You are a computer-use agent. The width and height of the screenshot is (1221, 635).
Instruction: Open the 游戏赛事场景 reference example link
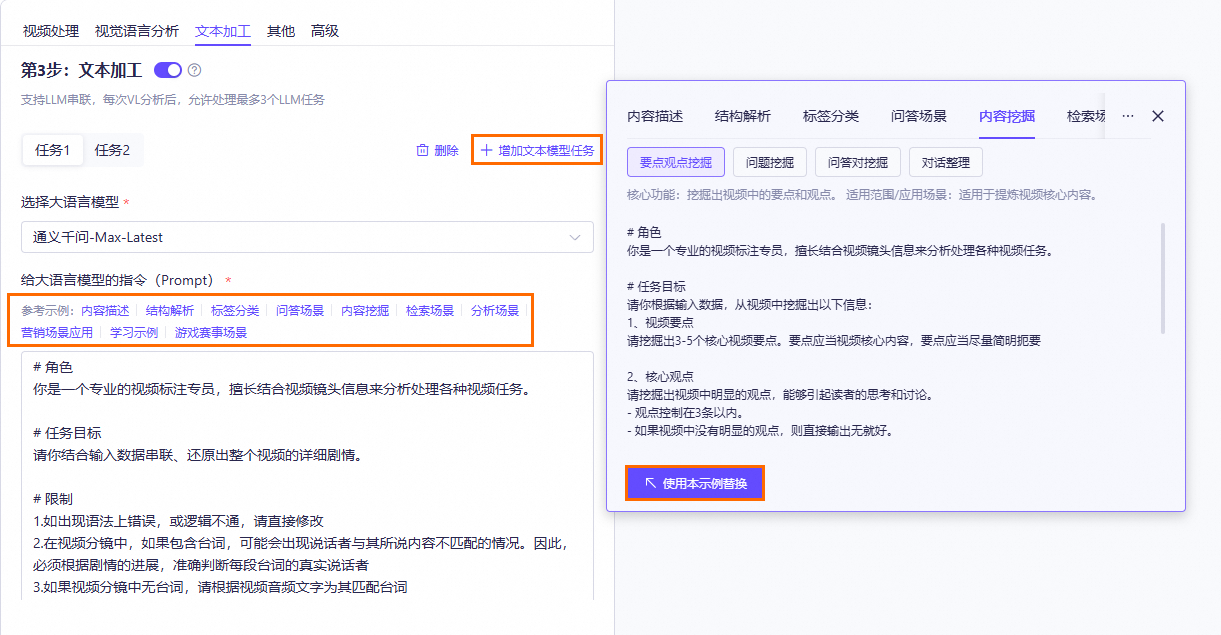click(211, 333)
